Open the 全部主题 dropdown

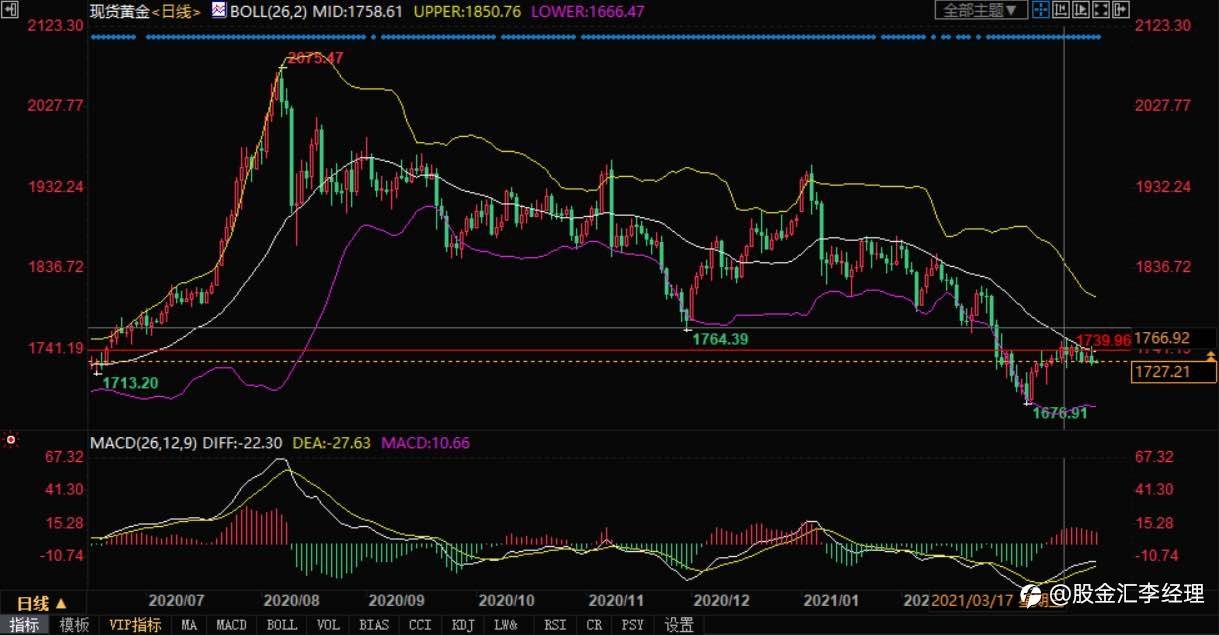982,10
